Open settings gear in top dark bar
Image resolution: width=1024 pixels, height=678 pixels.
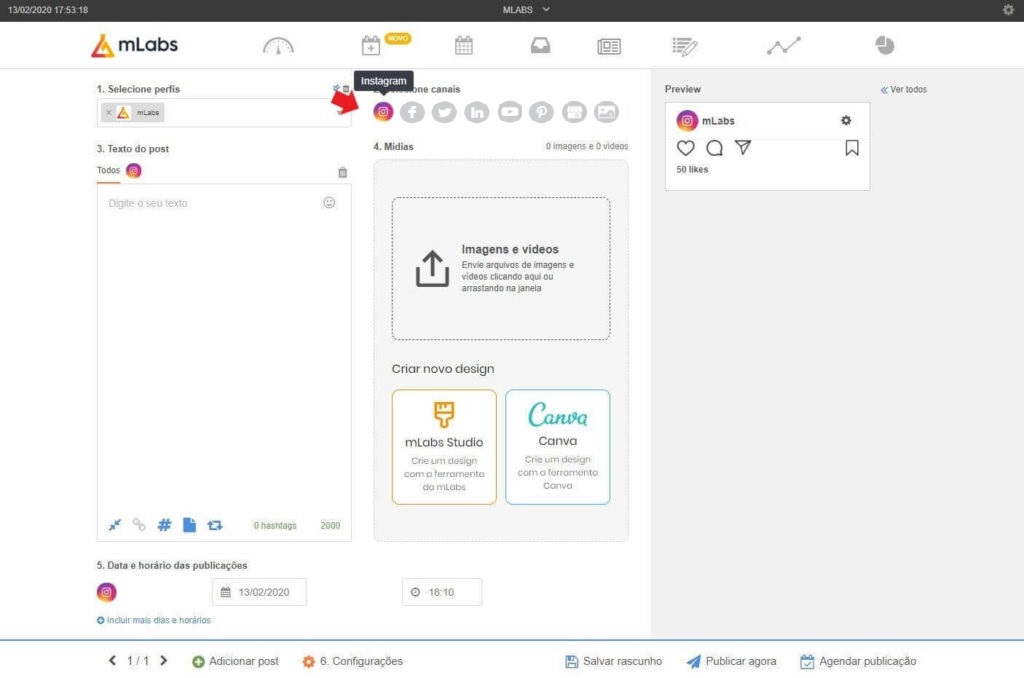pyautogui.click(x=1008, y=10)
